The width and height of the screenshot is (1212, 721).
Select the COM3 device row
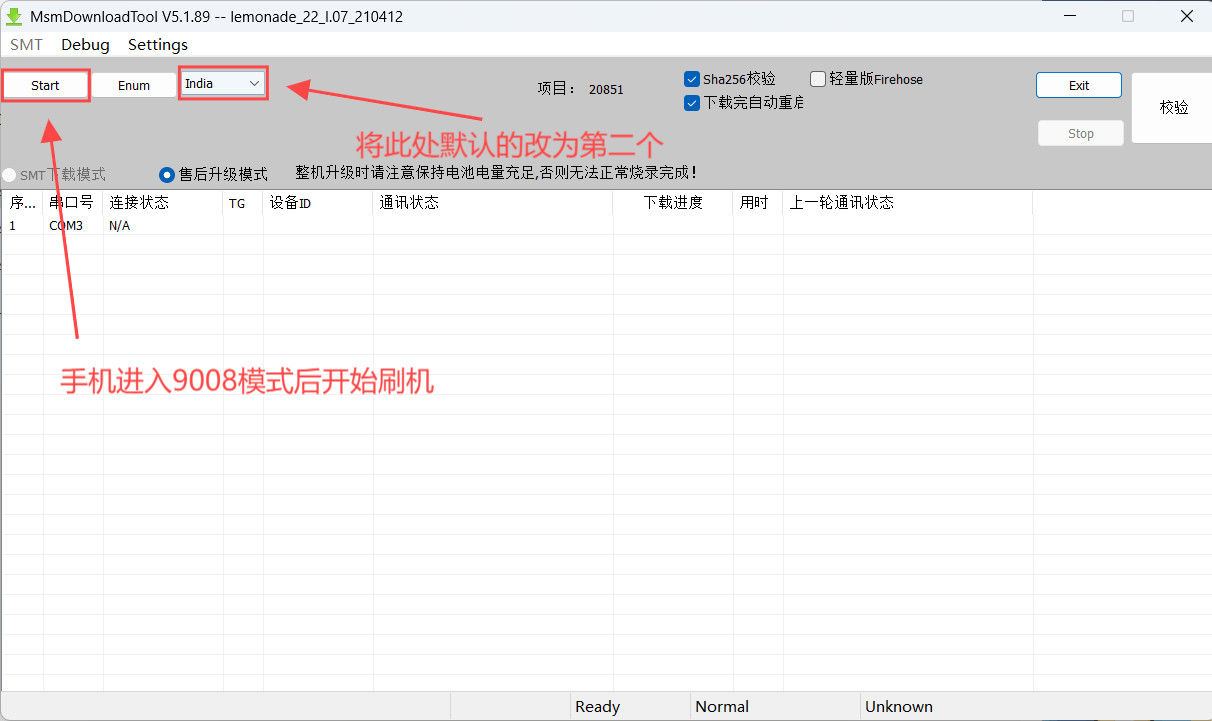point(66,226)
